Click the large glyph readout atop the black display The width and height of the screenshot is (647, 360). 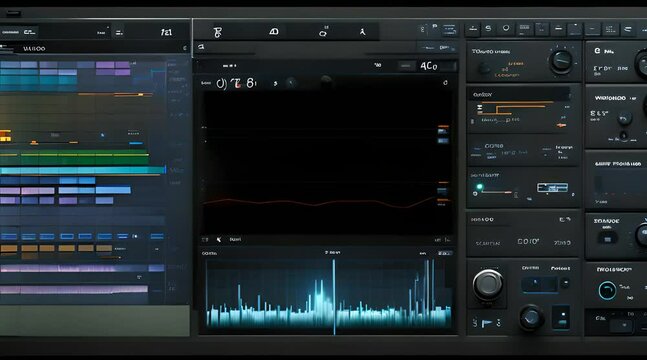237,83
